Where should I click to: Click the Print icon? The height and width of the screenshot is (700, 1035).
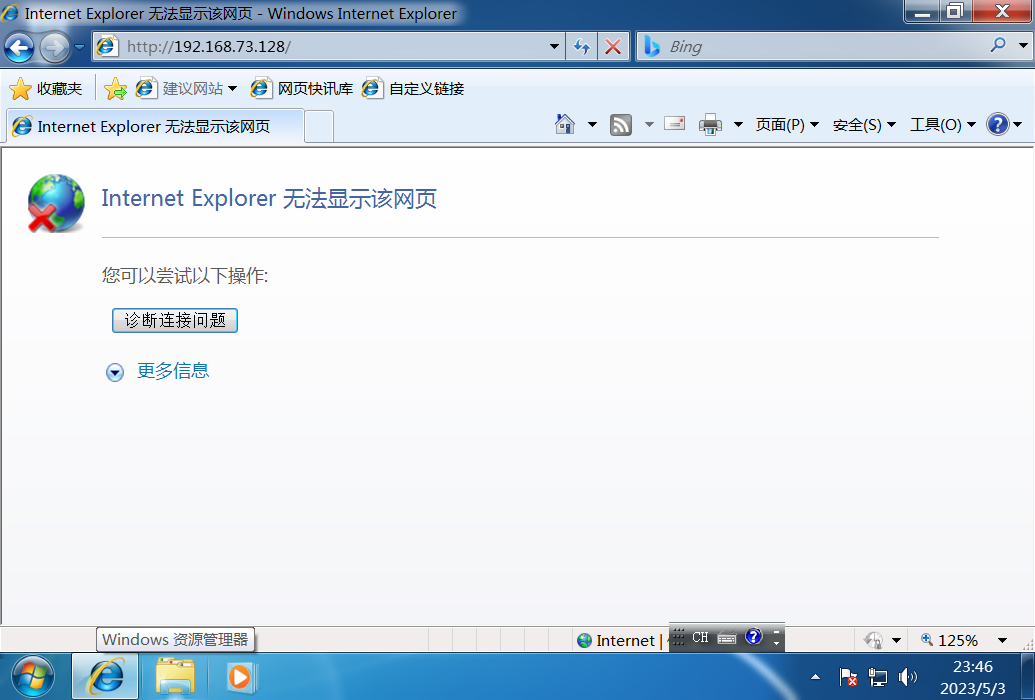click(x=710, y=124)
